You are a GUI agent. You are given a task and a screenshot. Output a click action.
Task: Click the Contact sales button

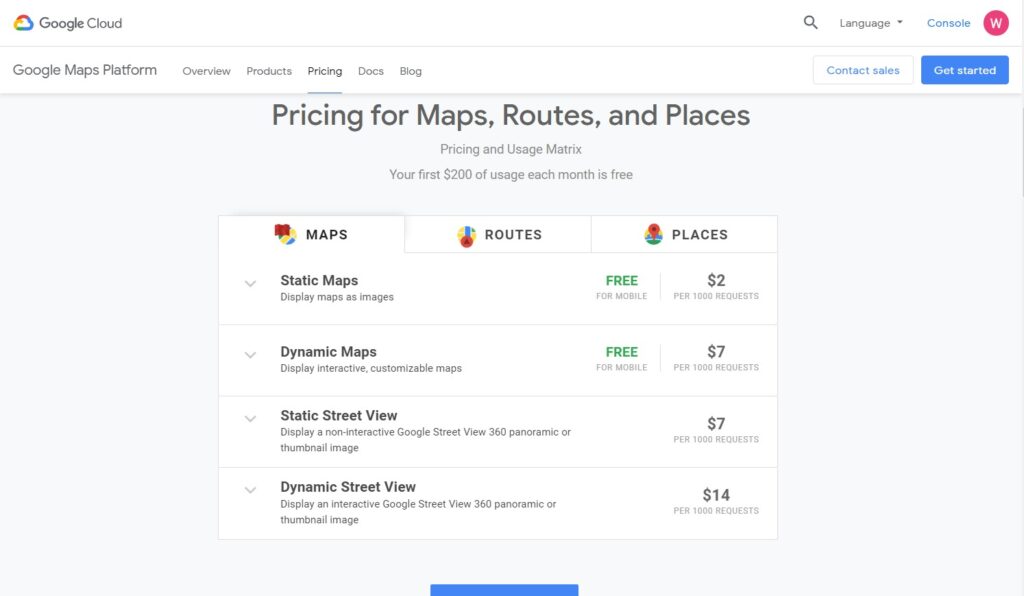pyautogui.click(x=863, y=70)
